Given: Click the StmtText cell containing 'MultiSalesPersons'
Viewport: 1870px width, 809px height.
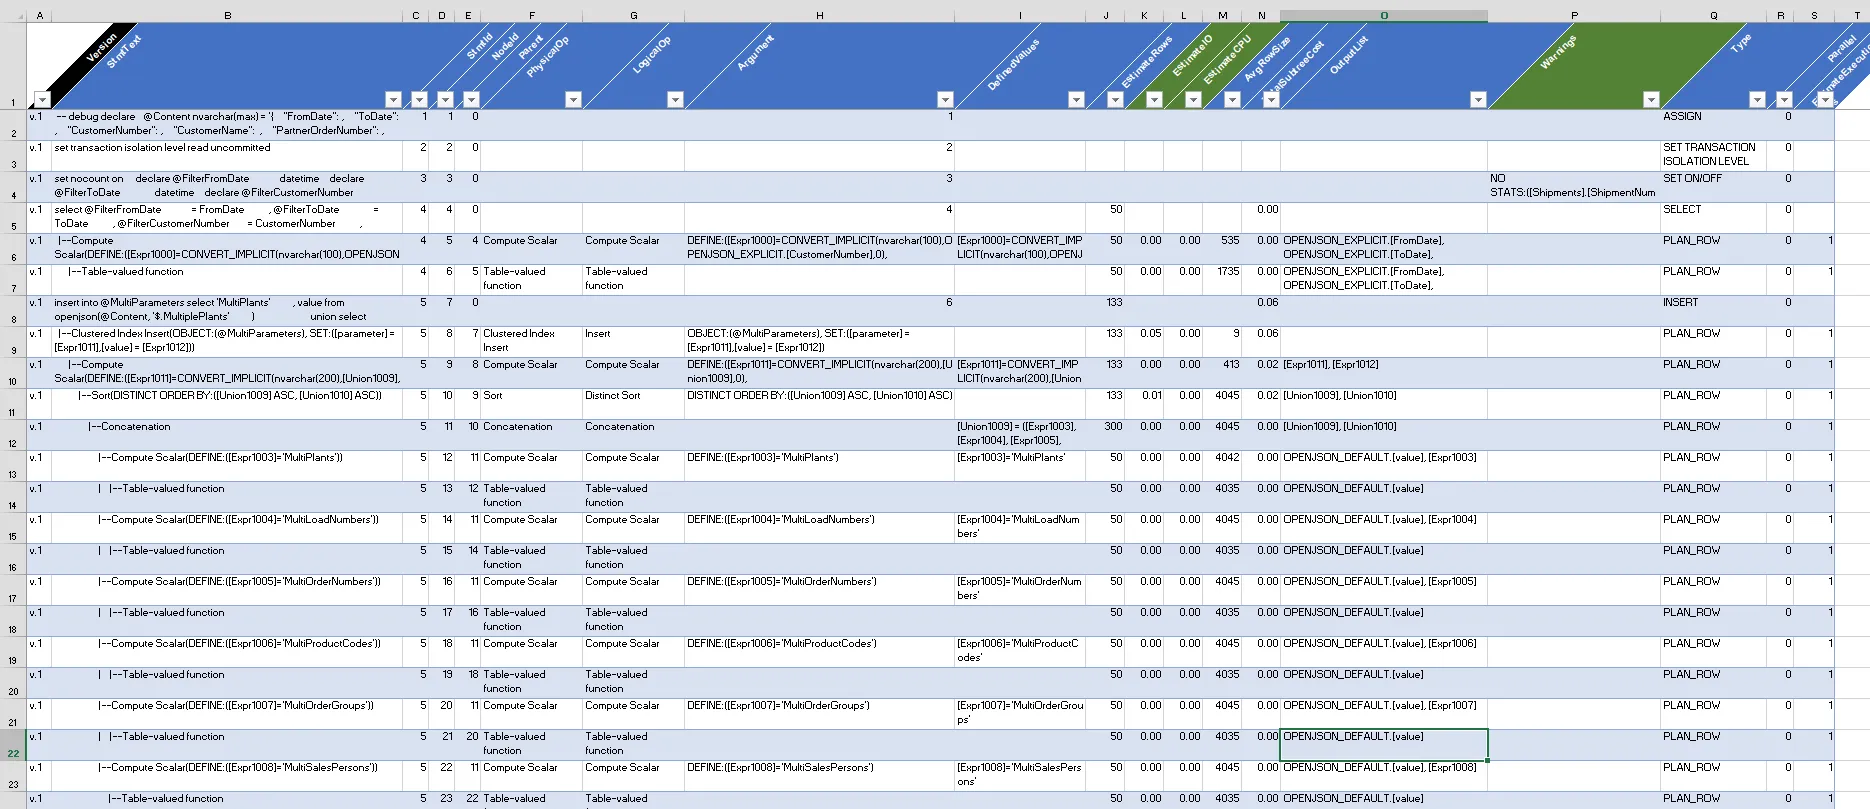Looking at the screenshot, I should tap(228, 776).
